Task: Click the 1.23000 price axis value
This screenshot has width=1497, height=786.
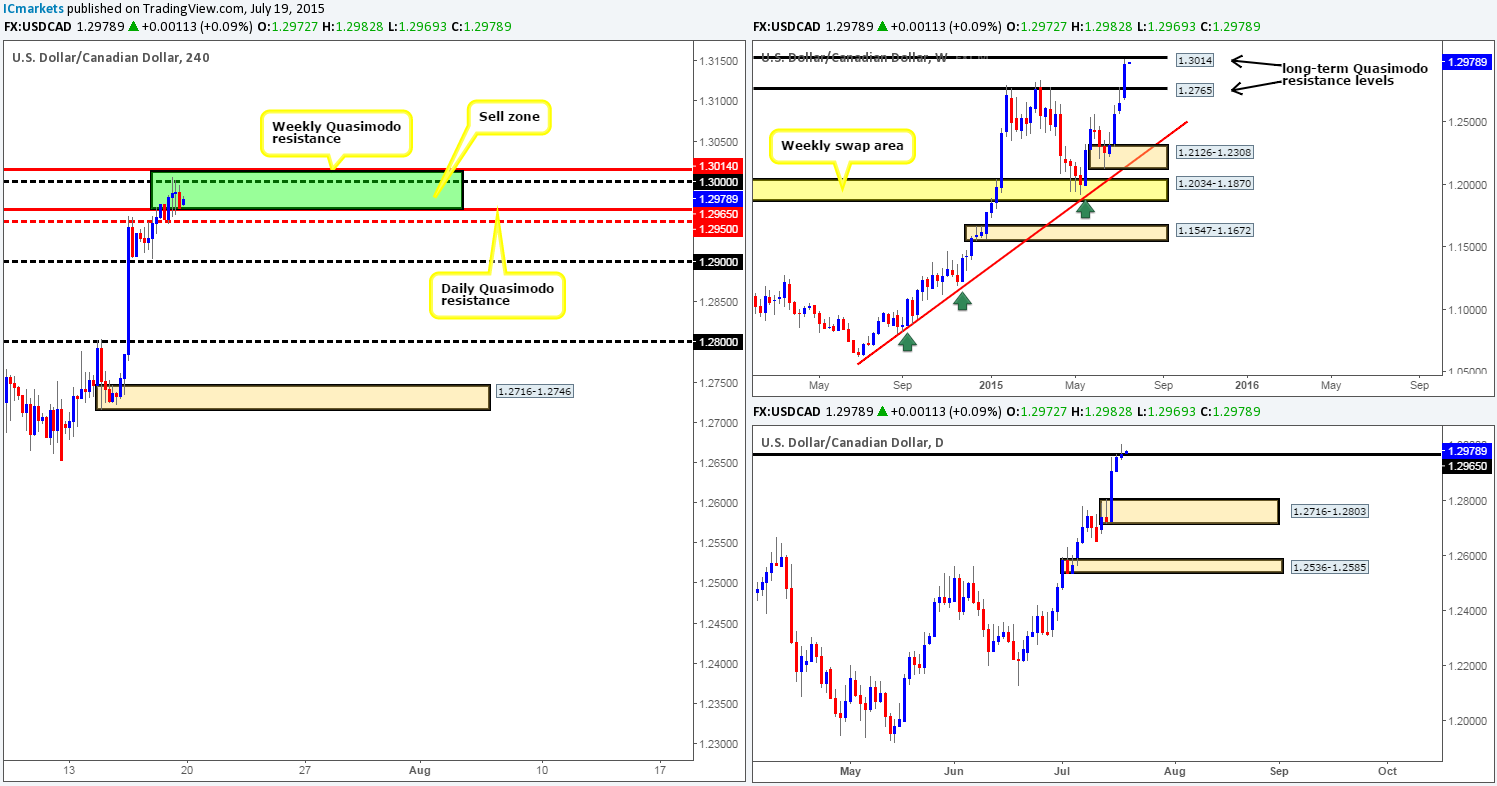Action: point(721,744)
